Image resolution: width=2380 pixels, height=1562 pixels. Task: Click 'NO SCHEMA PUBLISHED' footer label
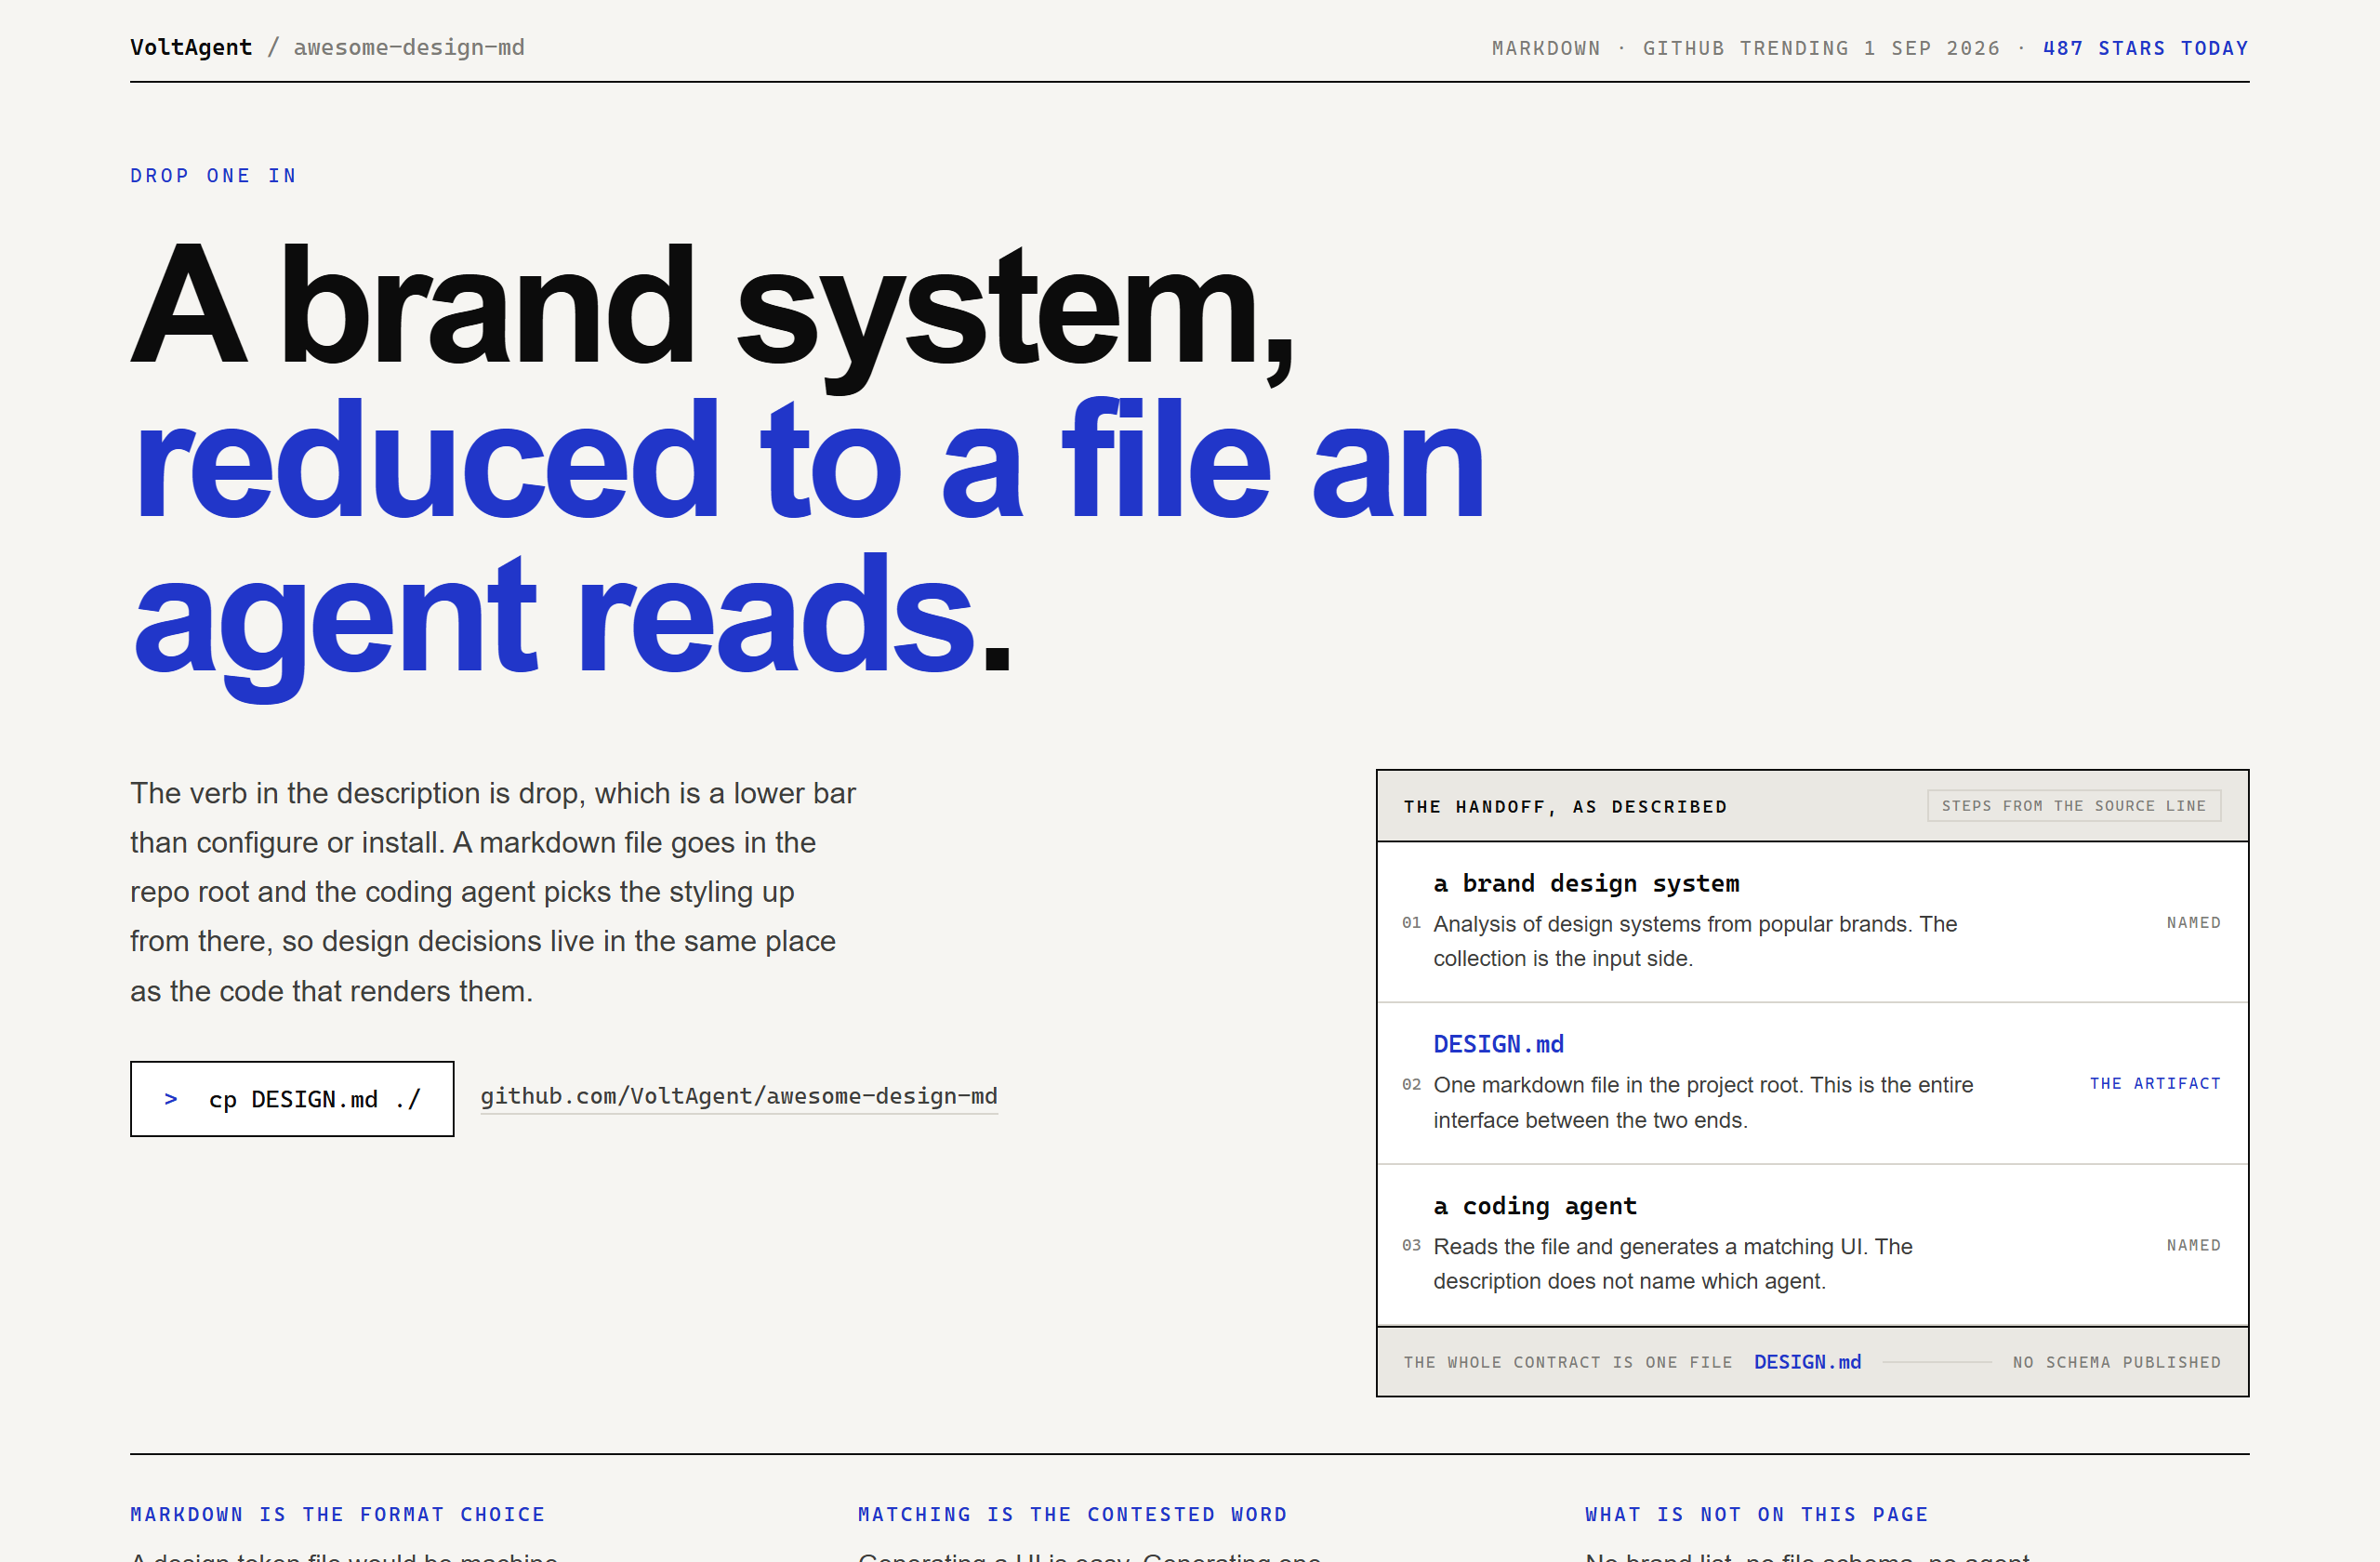pos(2116,1362)
